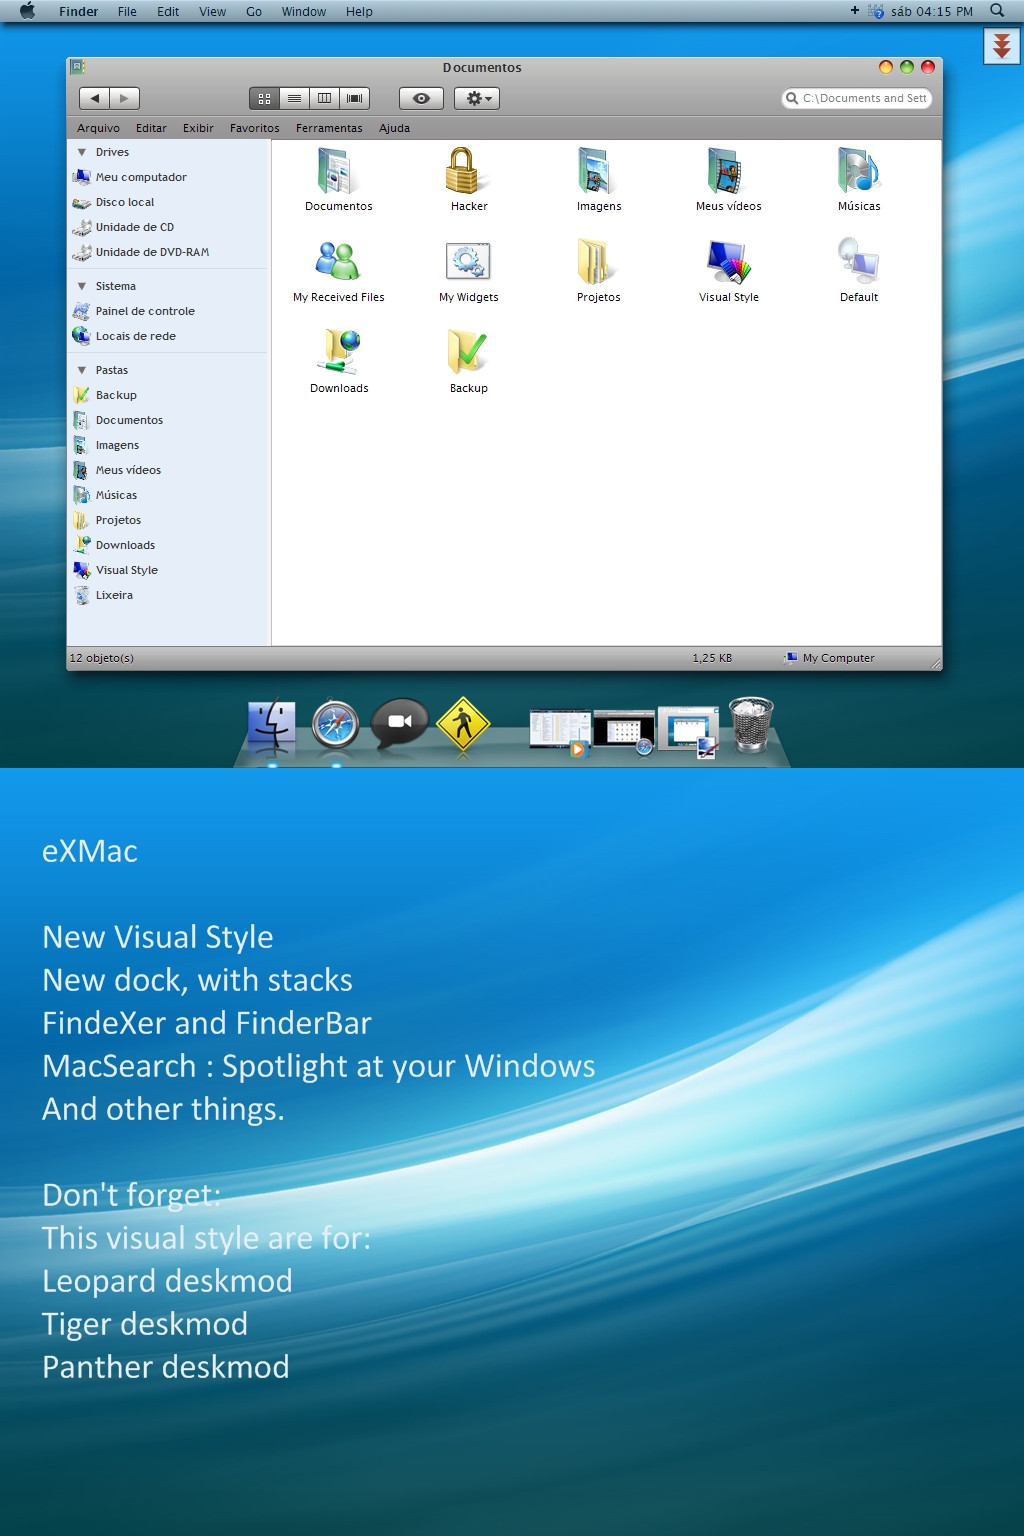Open the Backup folder icon in file pane
Viewport: 1024px width, 1536px height.
(x=467, y=352)
